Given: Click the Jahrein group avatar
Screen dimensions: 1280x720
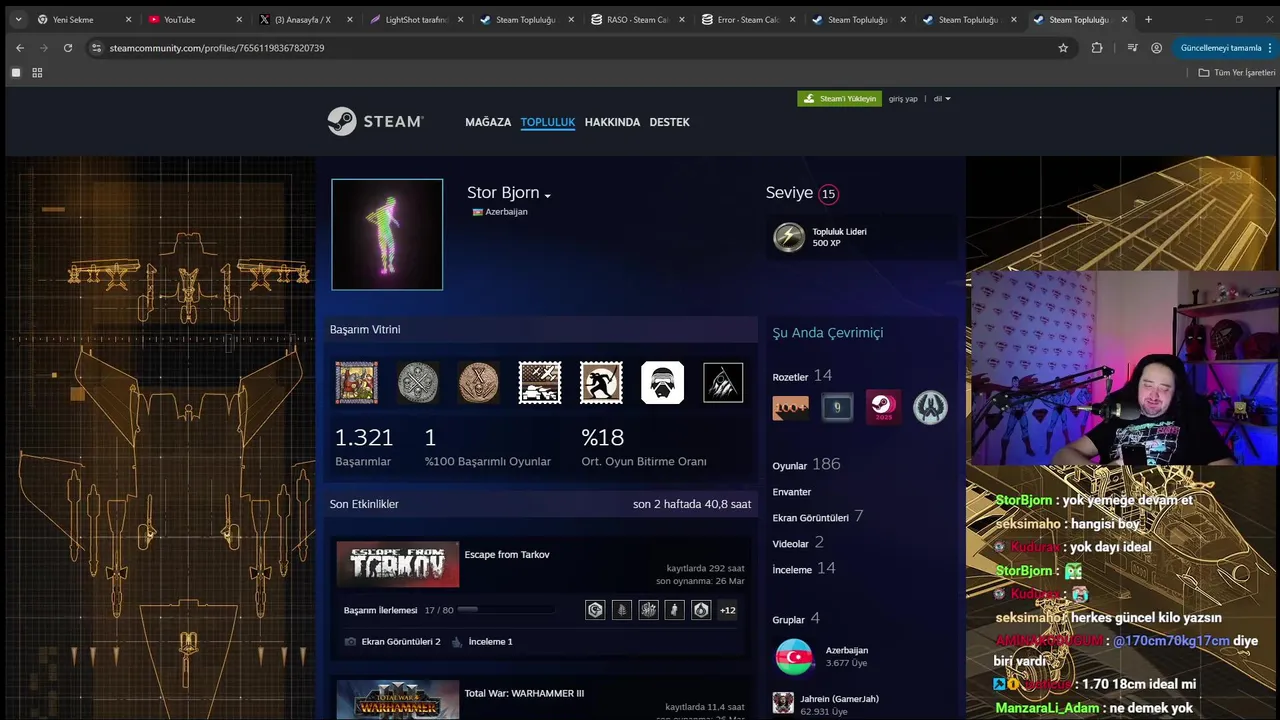Looking at the screenshot, I should [x=783, y=704].
